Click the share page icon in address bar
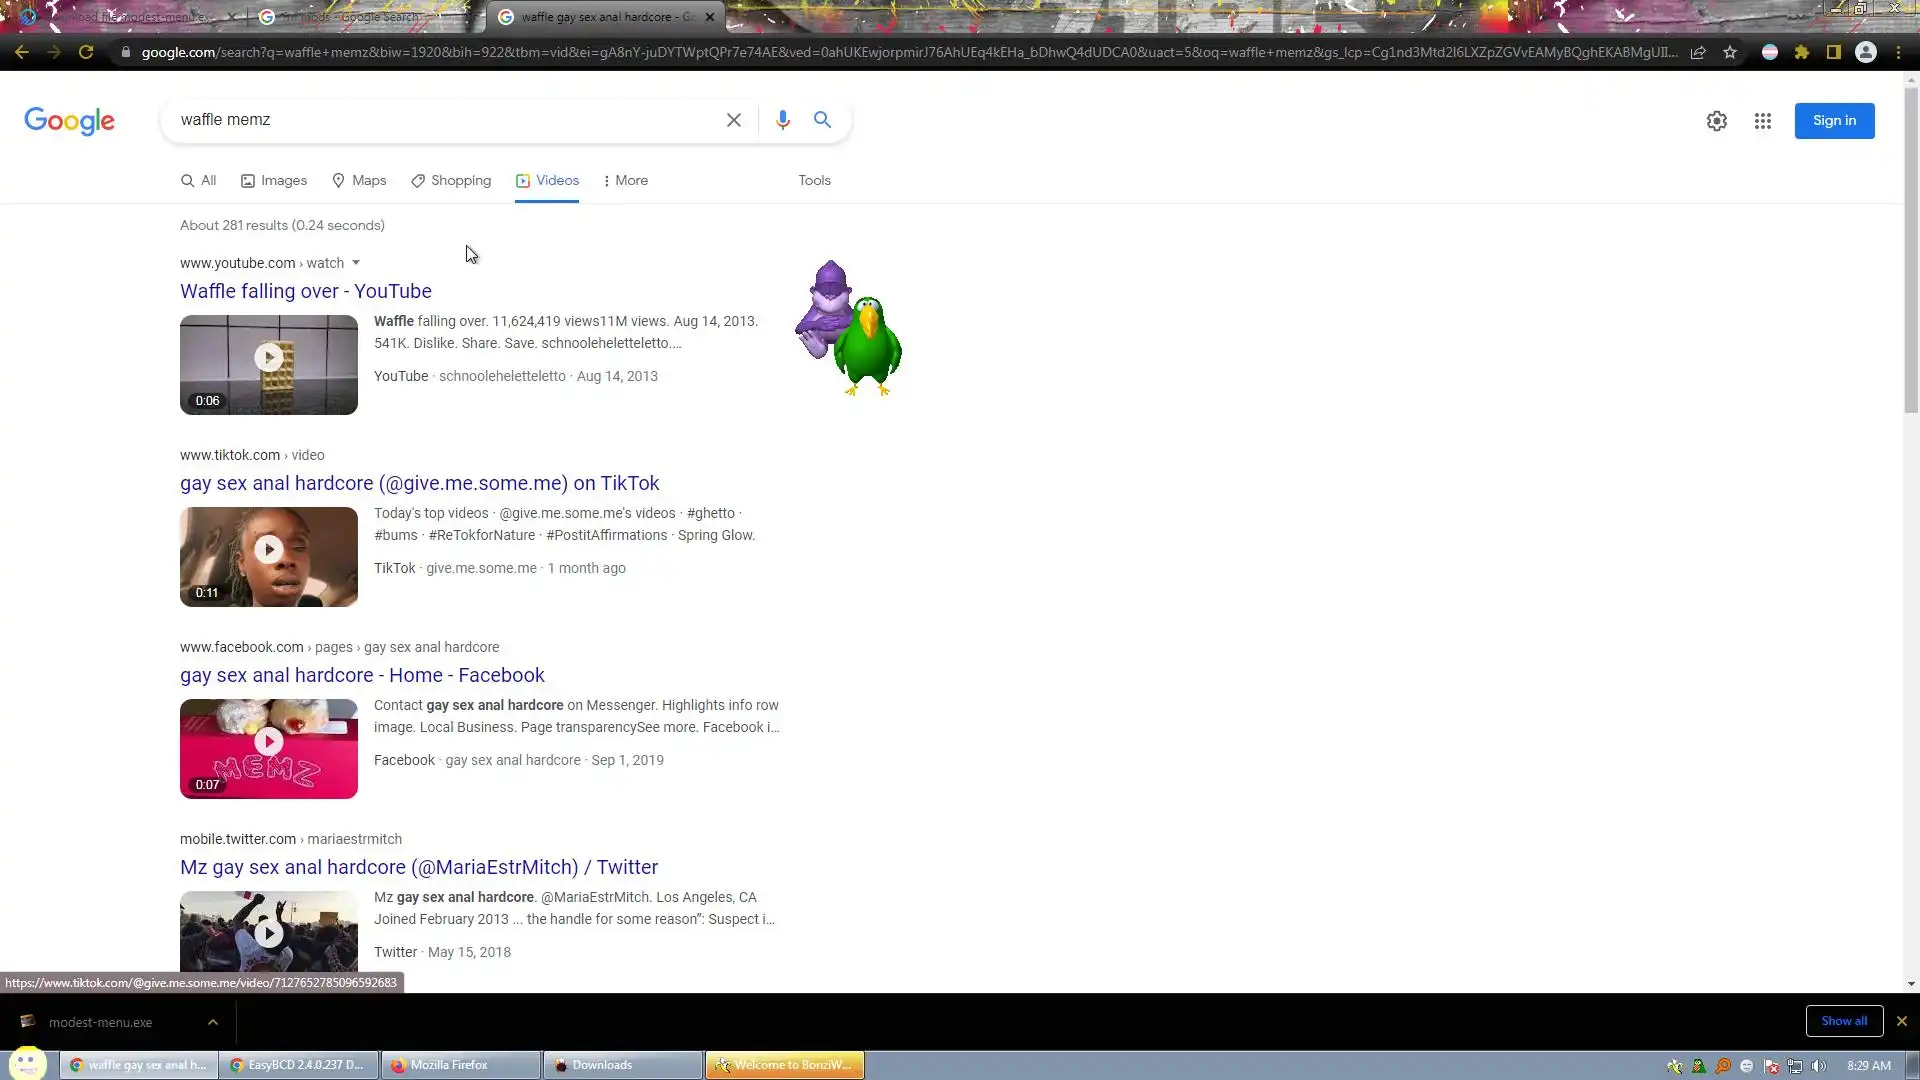 [1698, 52]
